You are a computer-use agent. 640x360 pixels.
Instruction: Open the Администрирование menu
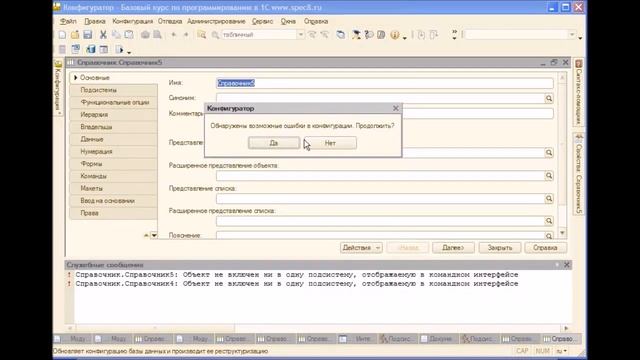coord(216,21)
